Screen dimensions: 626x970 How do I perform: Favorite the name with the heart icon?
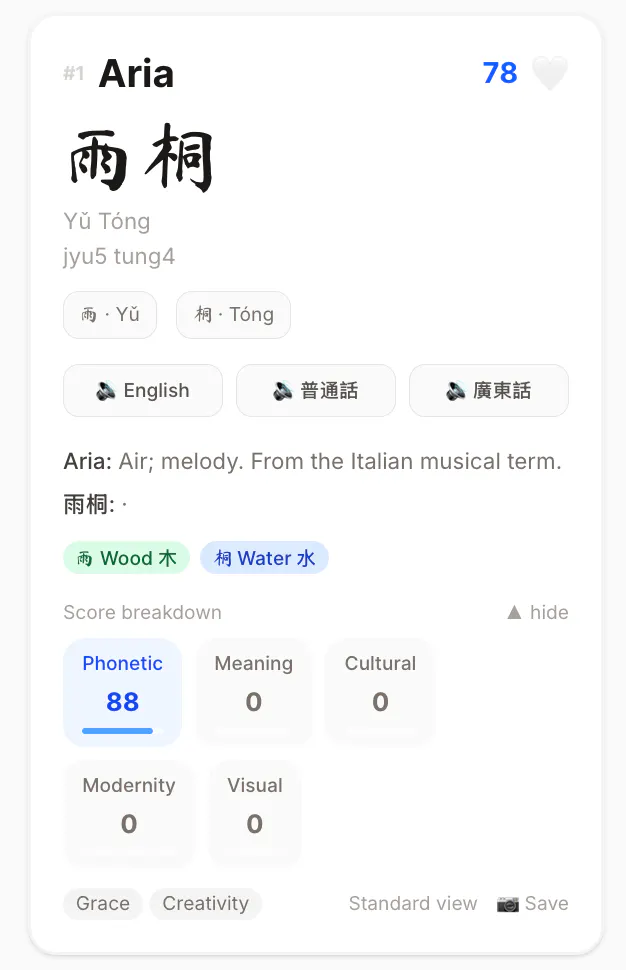pos(550,73)
